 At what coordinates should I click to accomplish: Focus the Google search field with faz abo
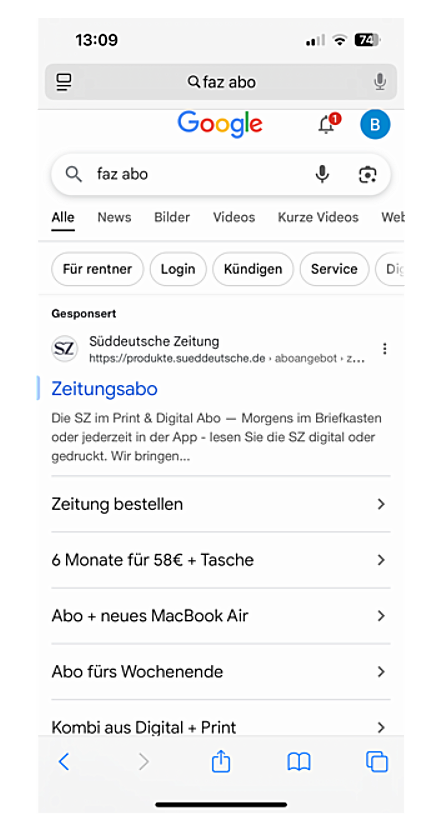coord(200,174)
